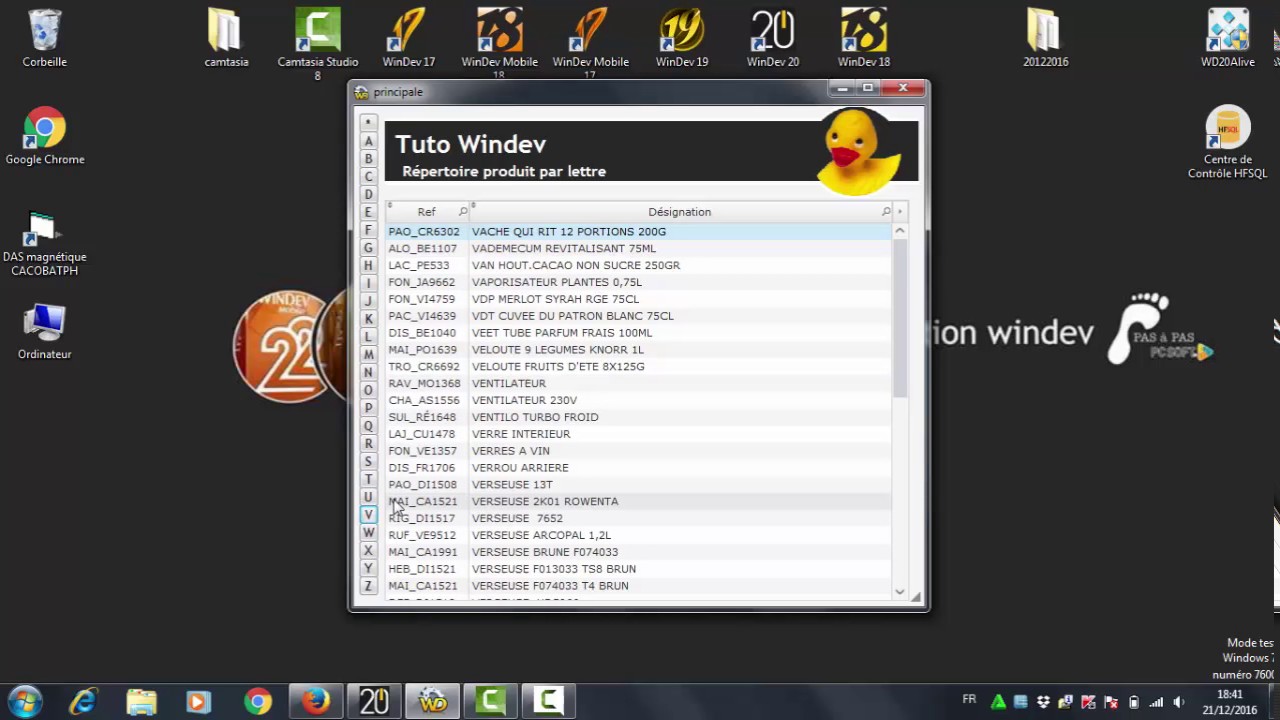
Task: Launch WinDev Mobile 18 desktop shortcut
Action: (499, 43)
